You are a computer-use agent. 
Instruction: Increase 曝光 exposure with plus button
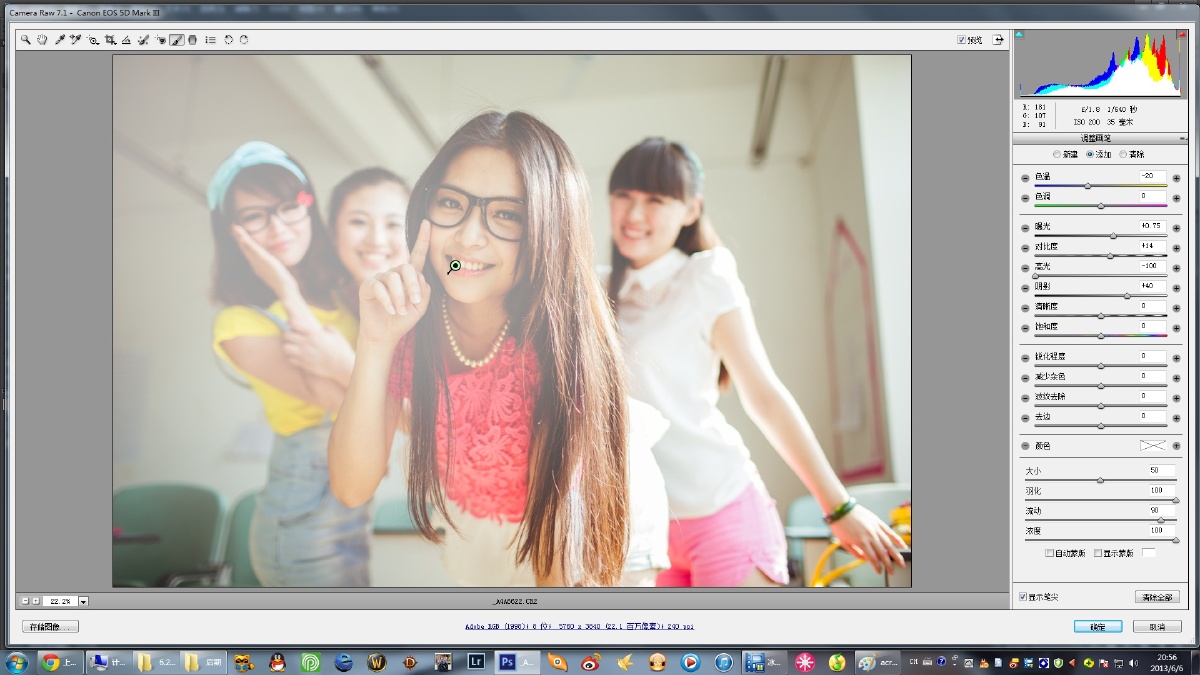(1176, 227)
